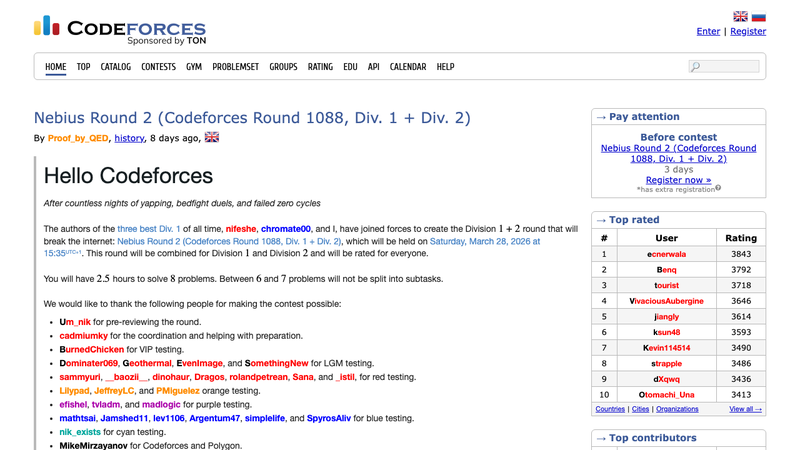Open MikeMirzayanov profile link
Viewport: 800px width, 450px height.
pyautogui.click(x=93, y=445)
